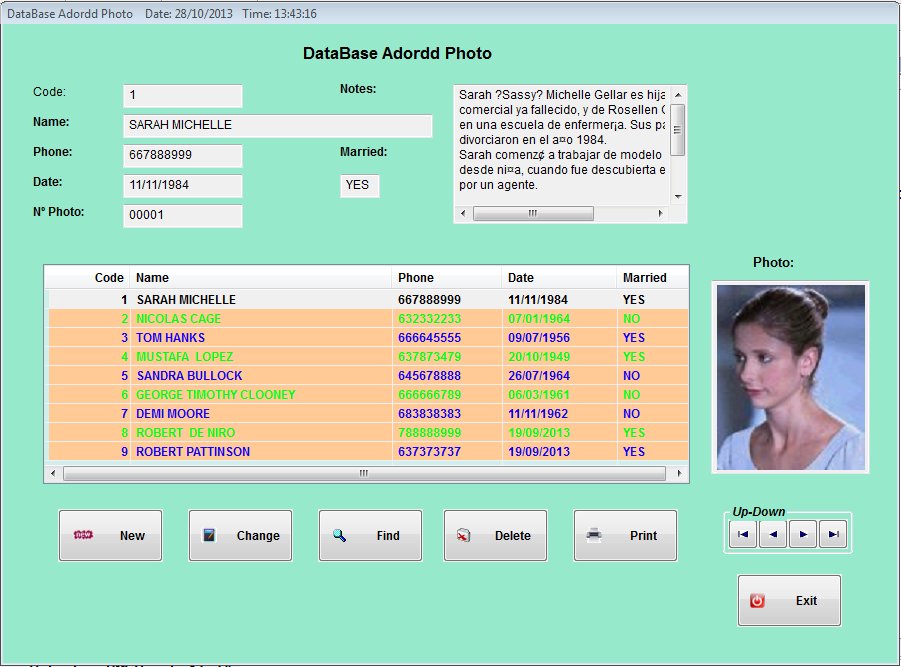This screenshot has width=901, height=667.
Task: Click the red power icon on Exit
Action: (760, 600)
